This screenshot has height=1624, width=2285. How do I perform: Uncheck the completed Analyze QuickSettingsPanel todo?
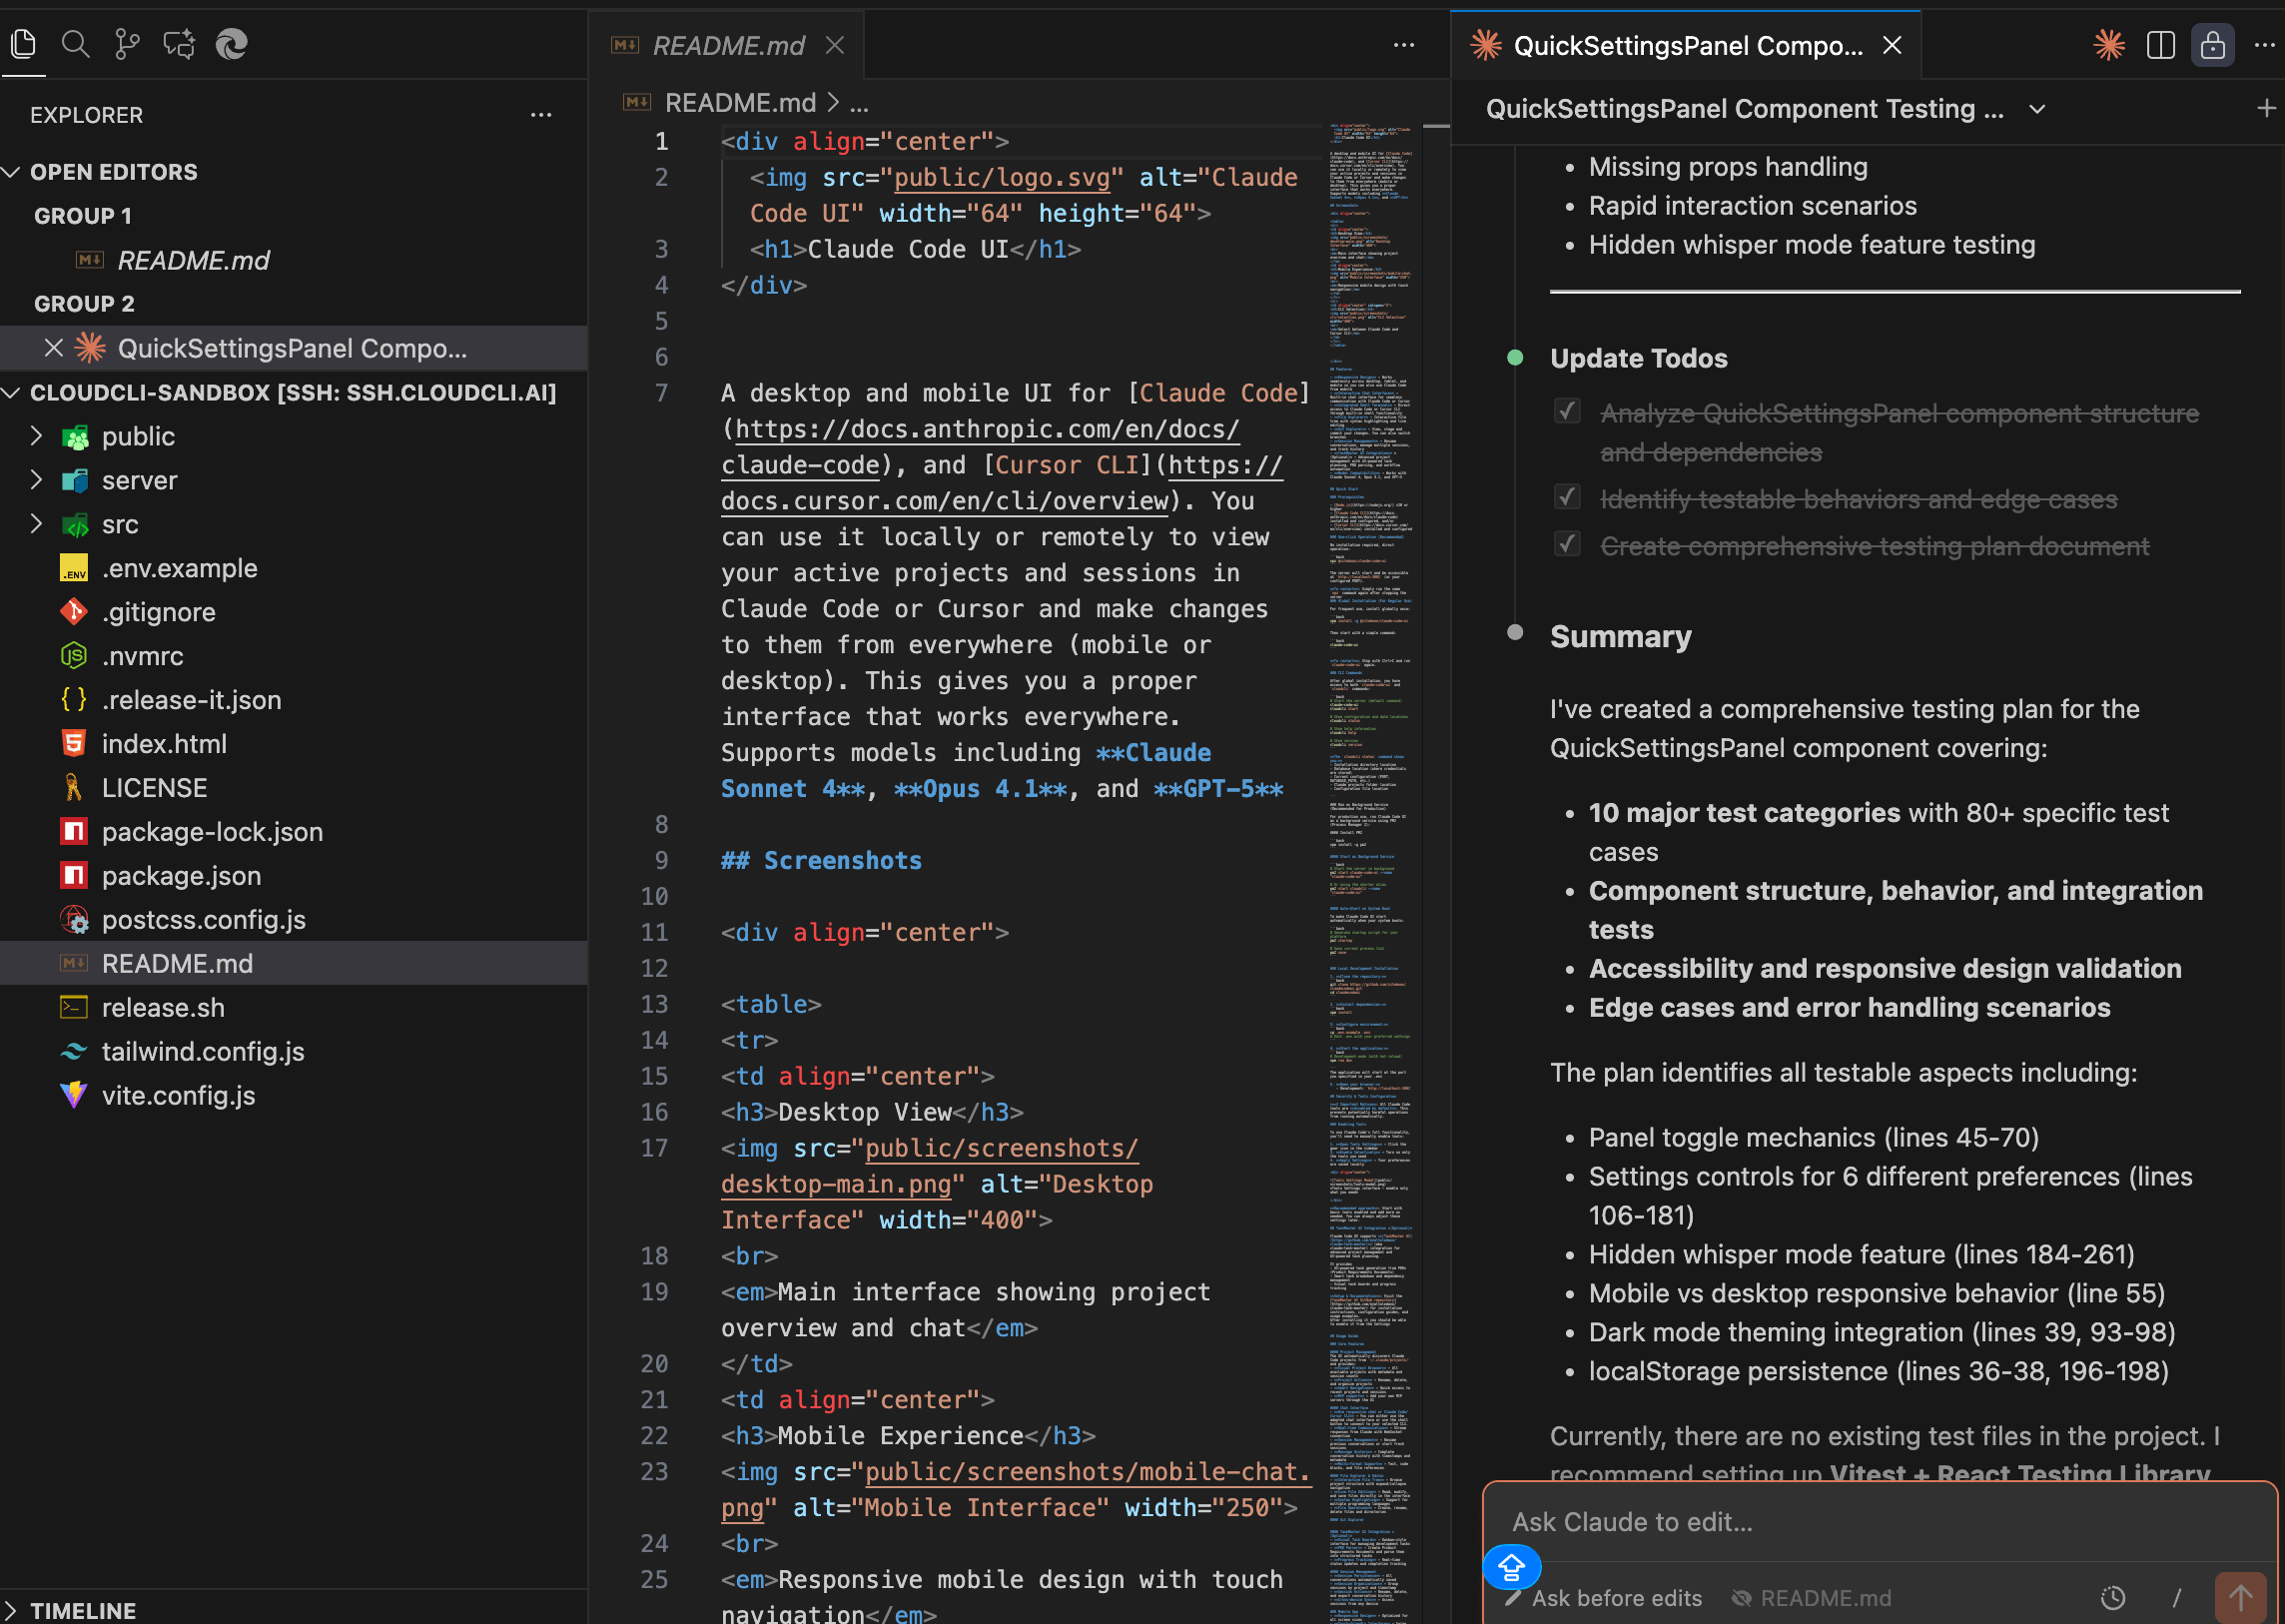point(1567,410)
